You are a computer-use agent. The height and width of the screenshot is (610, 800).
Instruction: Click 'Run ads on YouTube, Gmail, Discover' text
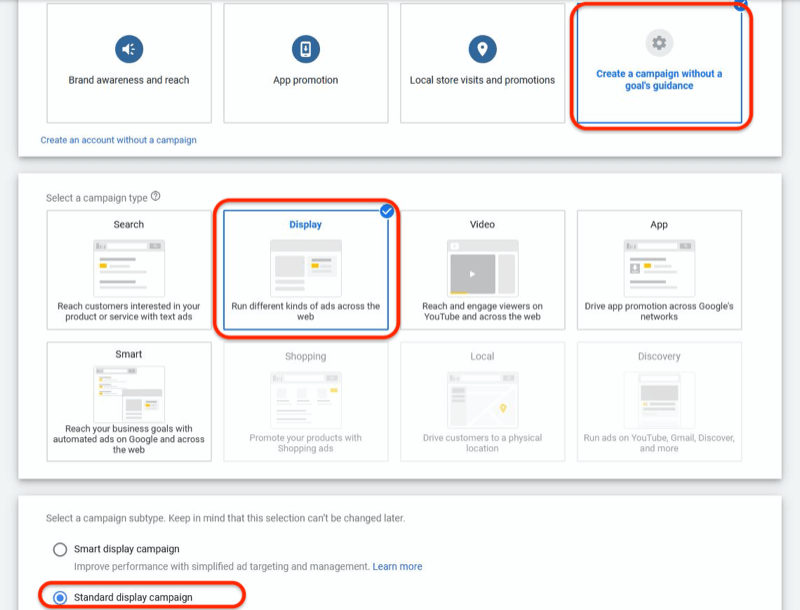tap(659, 443)
